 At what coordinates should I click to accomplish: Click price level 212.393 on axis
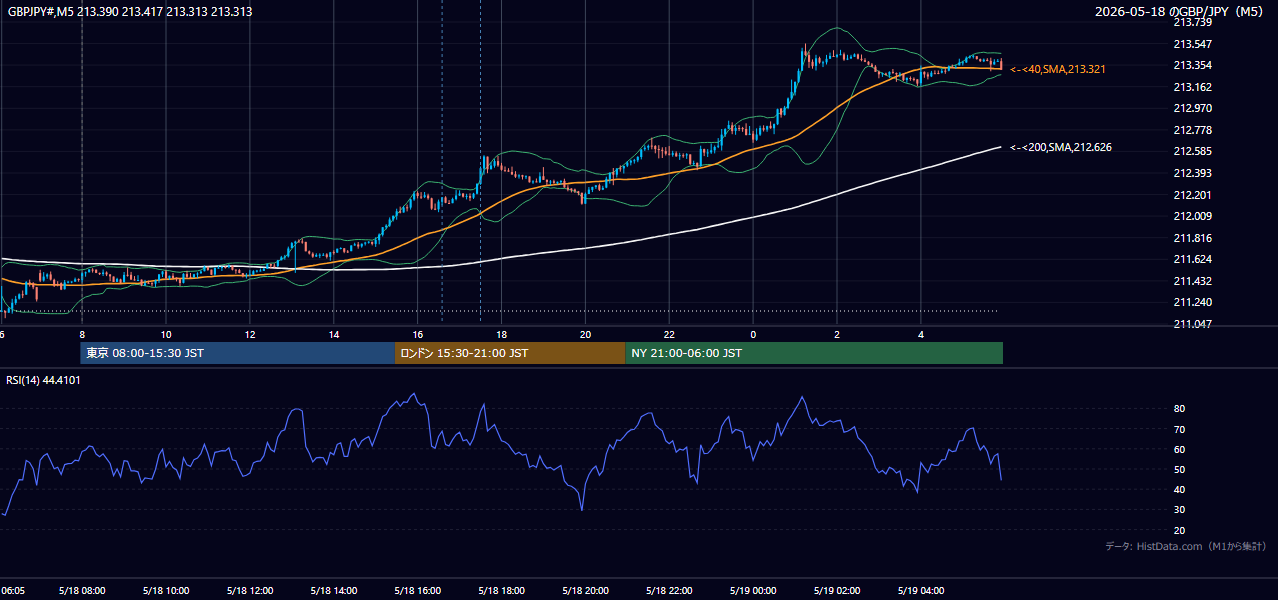[x=1192, y=173]
